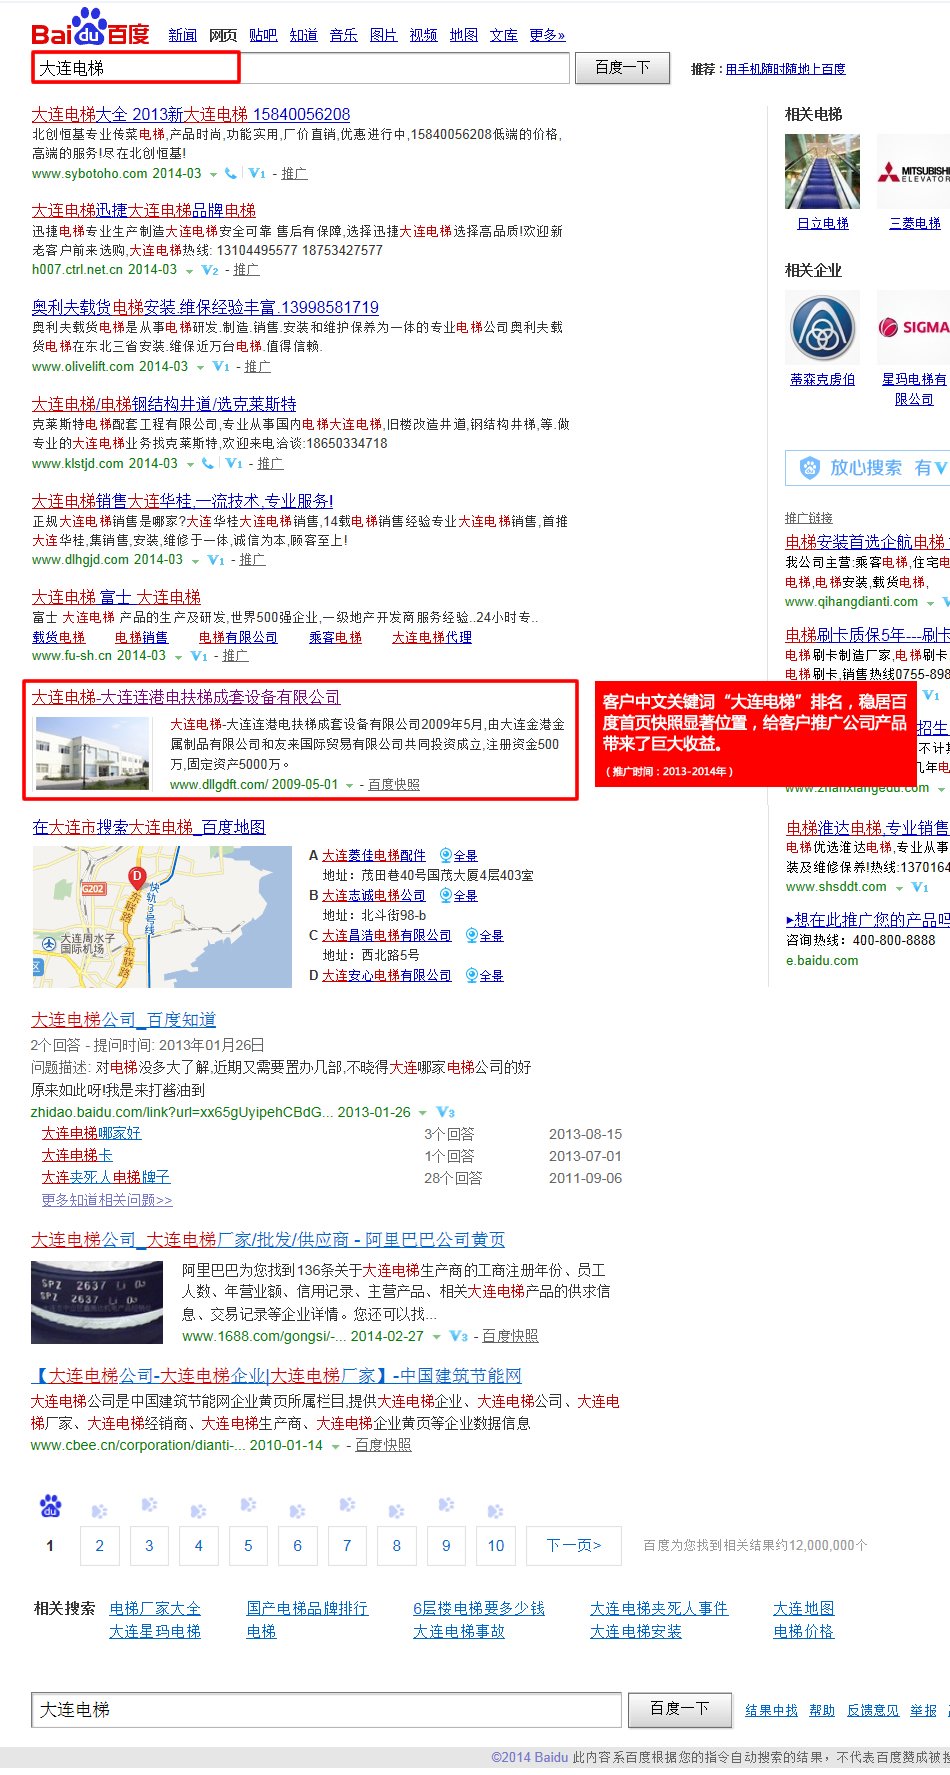Click the V3 badge beside www.1688.com result
This screenshot has width=950, height=1775.
pyautogui.click(x=459, y=1336)
